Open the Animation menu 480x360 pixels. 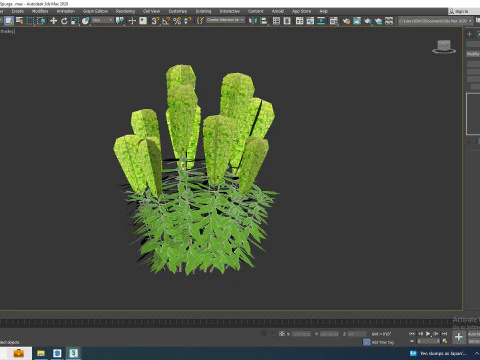click(66, 11)
